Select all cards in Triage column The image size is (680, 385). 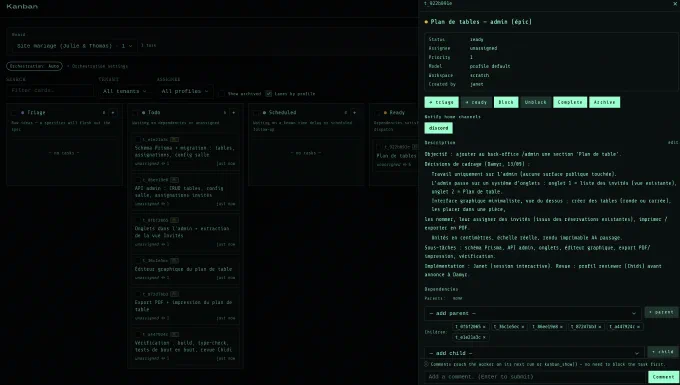(x=14, y=113)
